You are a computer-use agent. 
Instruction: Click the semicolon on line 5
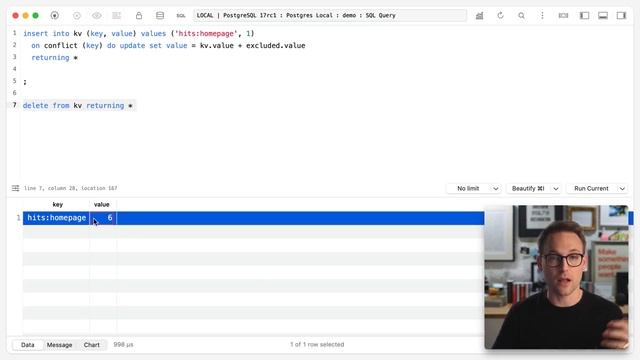pyautogui.click(x=25, y=82)
